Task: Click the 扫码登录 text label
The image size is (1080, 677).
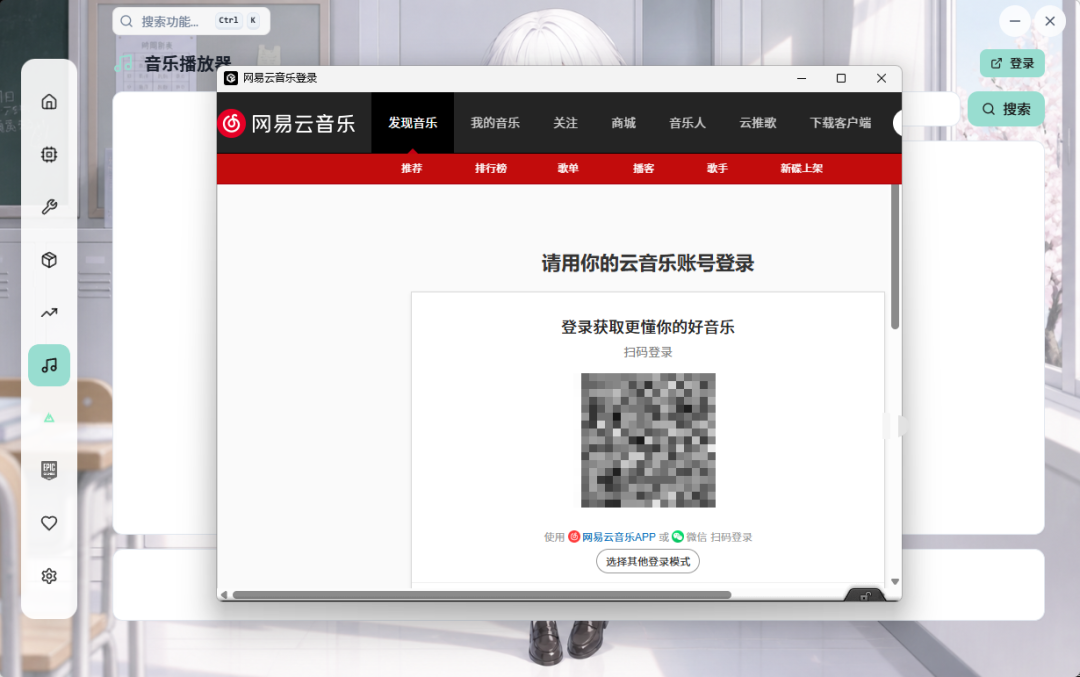Action: pyautogui.click(x=647, y=352)
